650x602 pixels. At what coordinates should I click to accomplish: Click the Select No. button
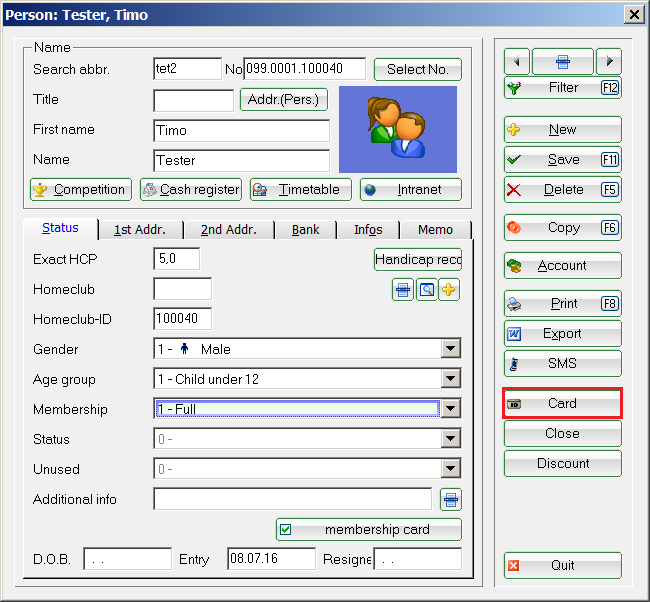tap(417, 69)
